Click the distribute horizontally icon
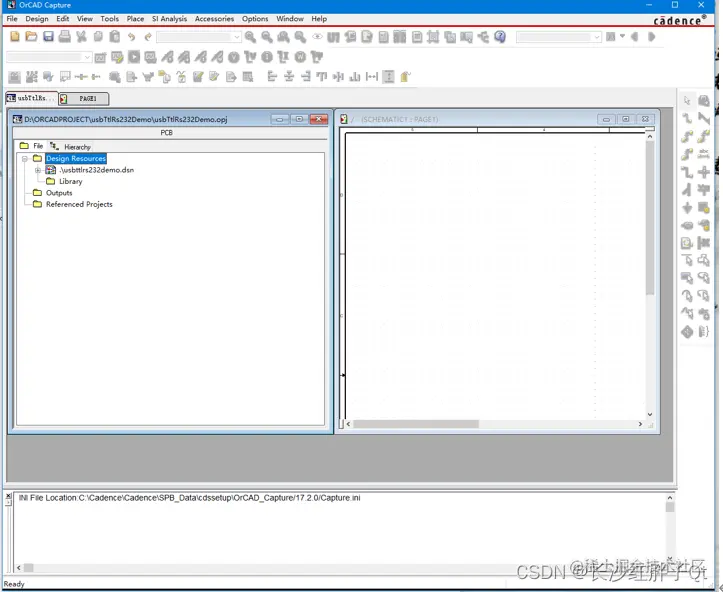 [372, 77]
